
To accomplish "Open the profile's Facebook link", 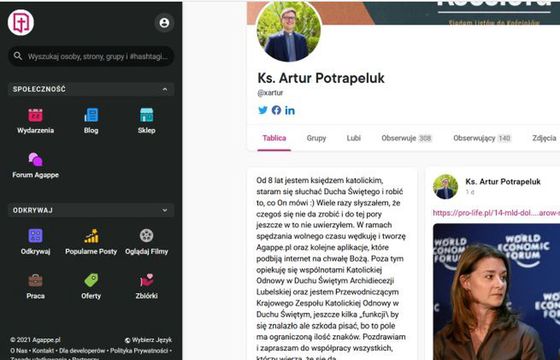I will 276,110.
